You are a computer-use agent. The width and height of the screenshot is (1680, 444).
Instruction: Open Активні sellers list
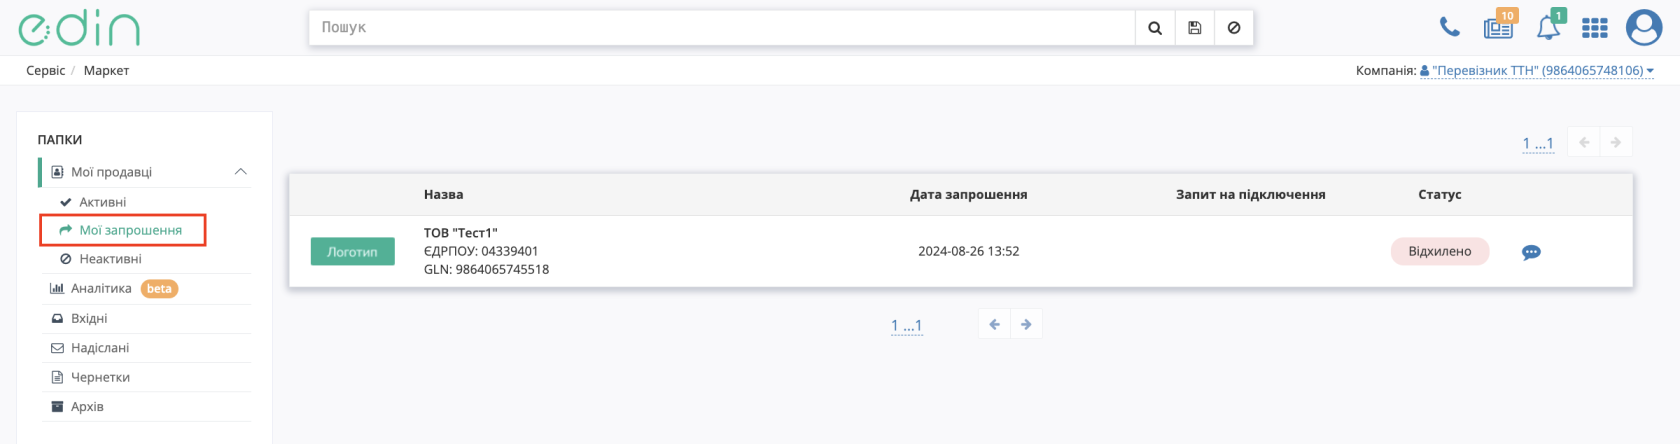102,202
